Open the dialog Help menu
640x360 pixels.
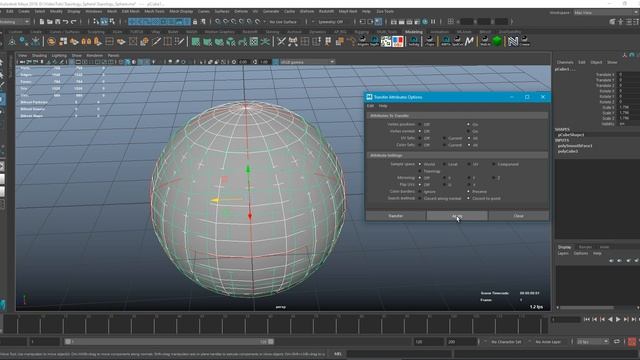(x=383, y=106)
